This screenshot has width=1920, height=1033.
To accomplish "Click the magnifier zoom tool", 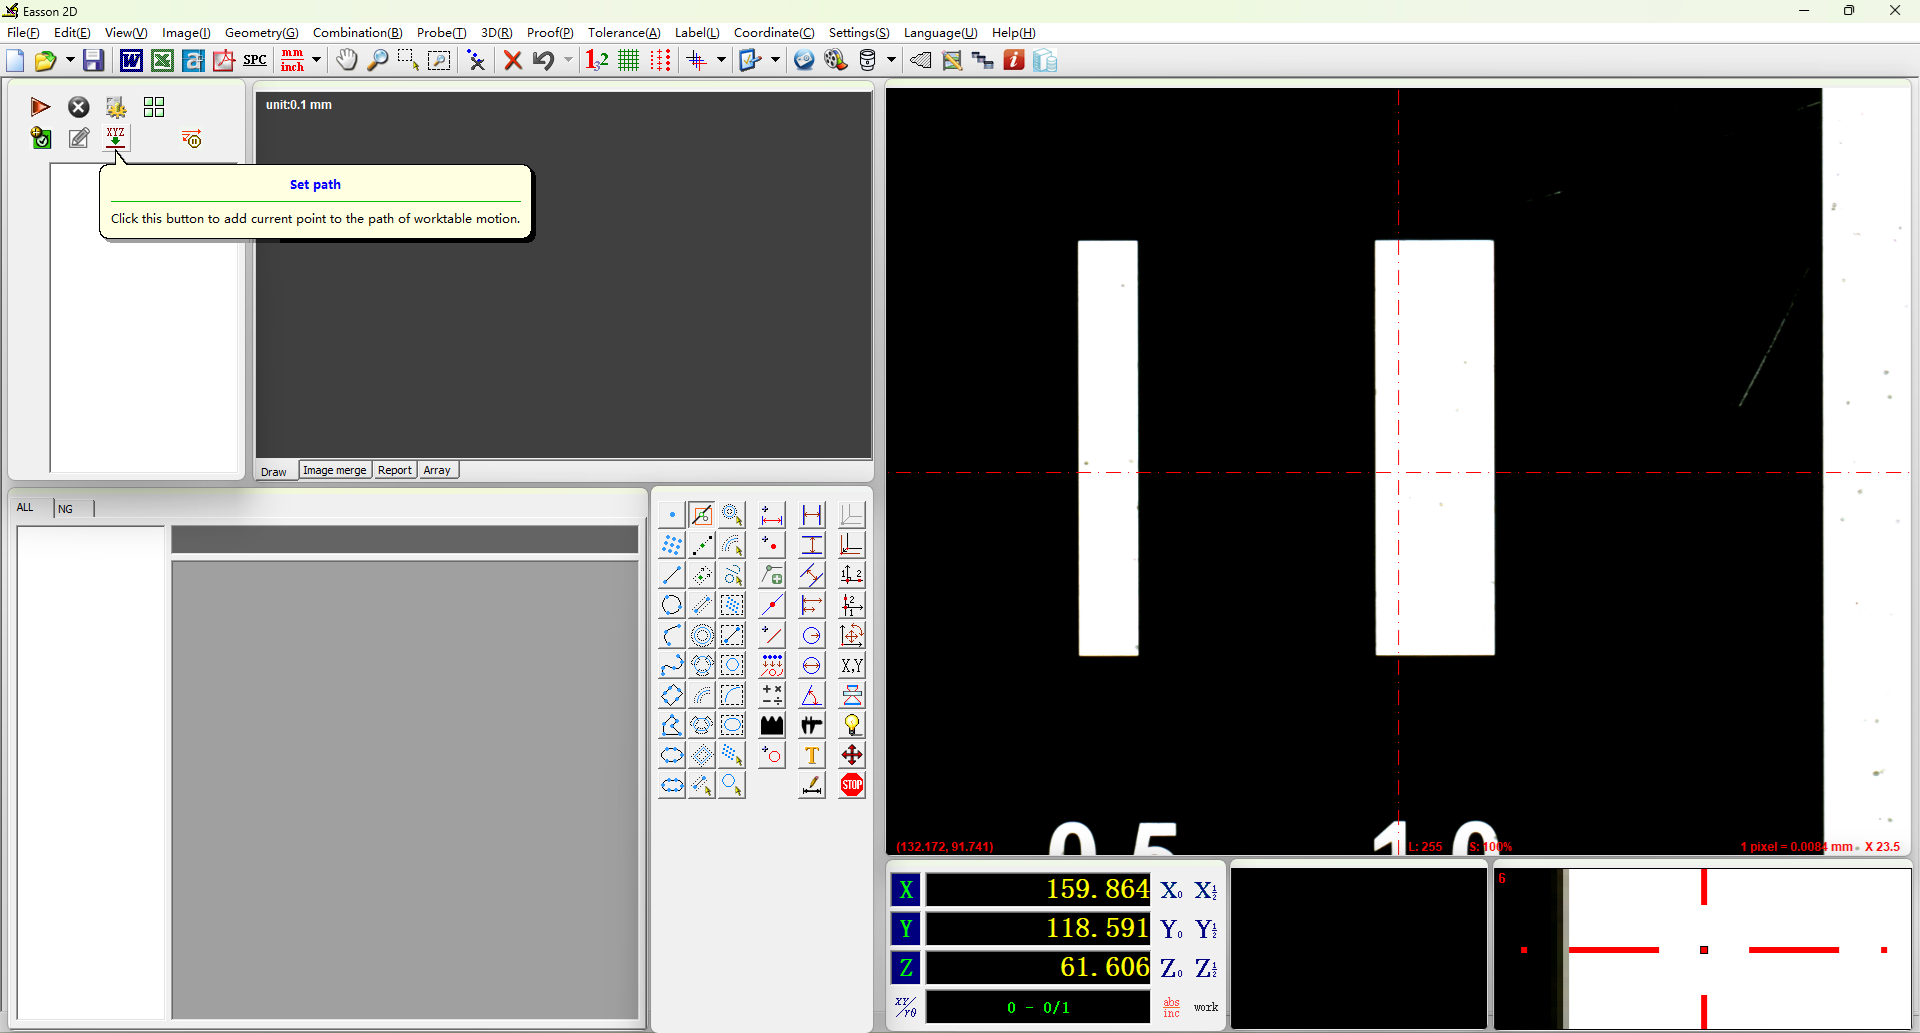I will coord(377,61).
